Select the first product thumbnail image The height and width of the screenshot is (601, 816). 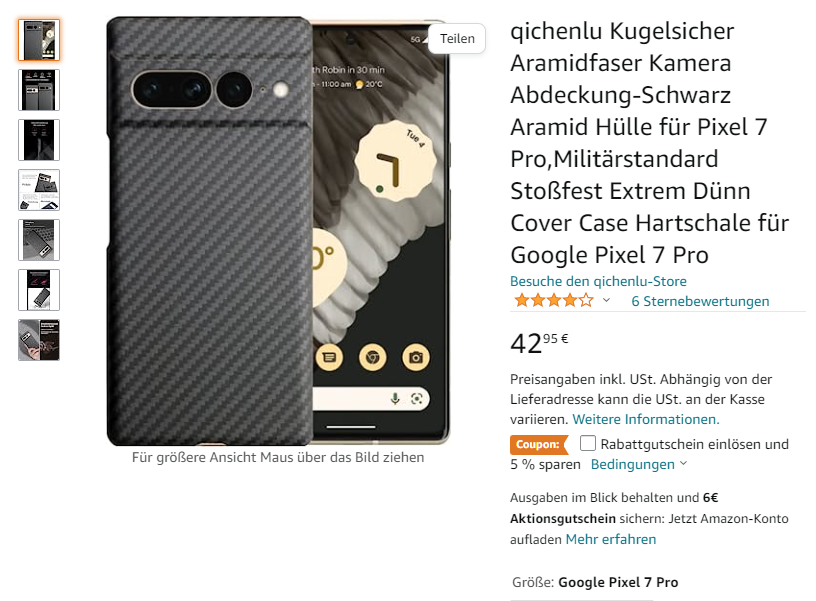click(39, 40)
